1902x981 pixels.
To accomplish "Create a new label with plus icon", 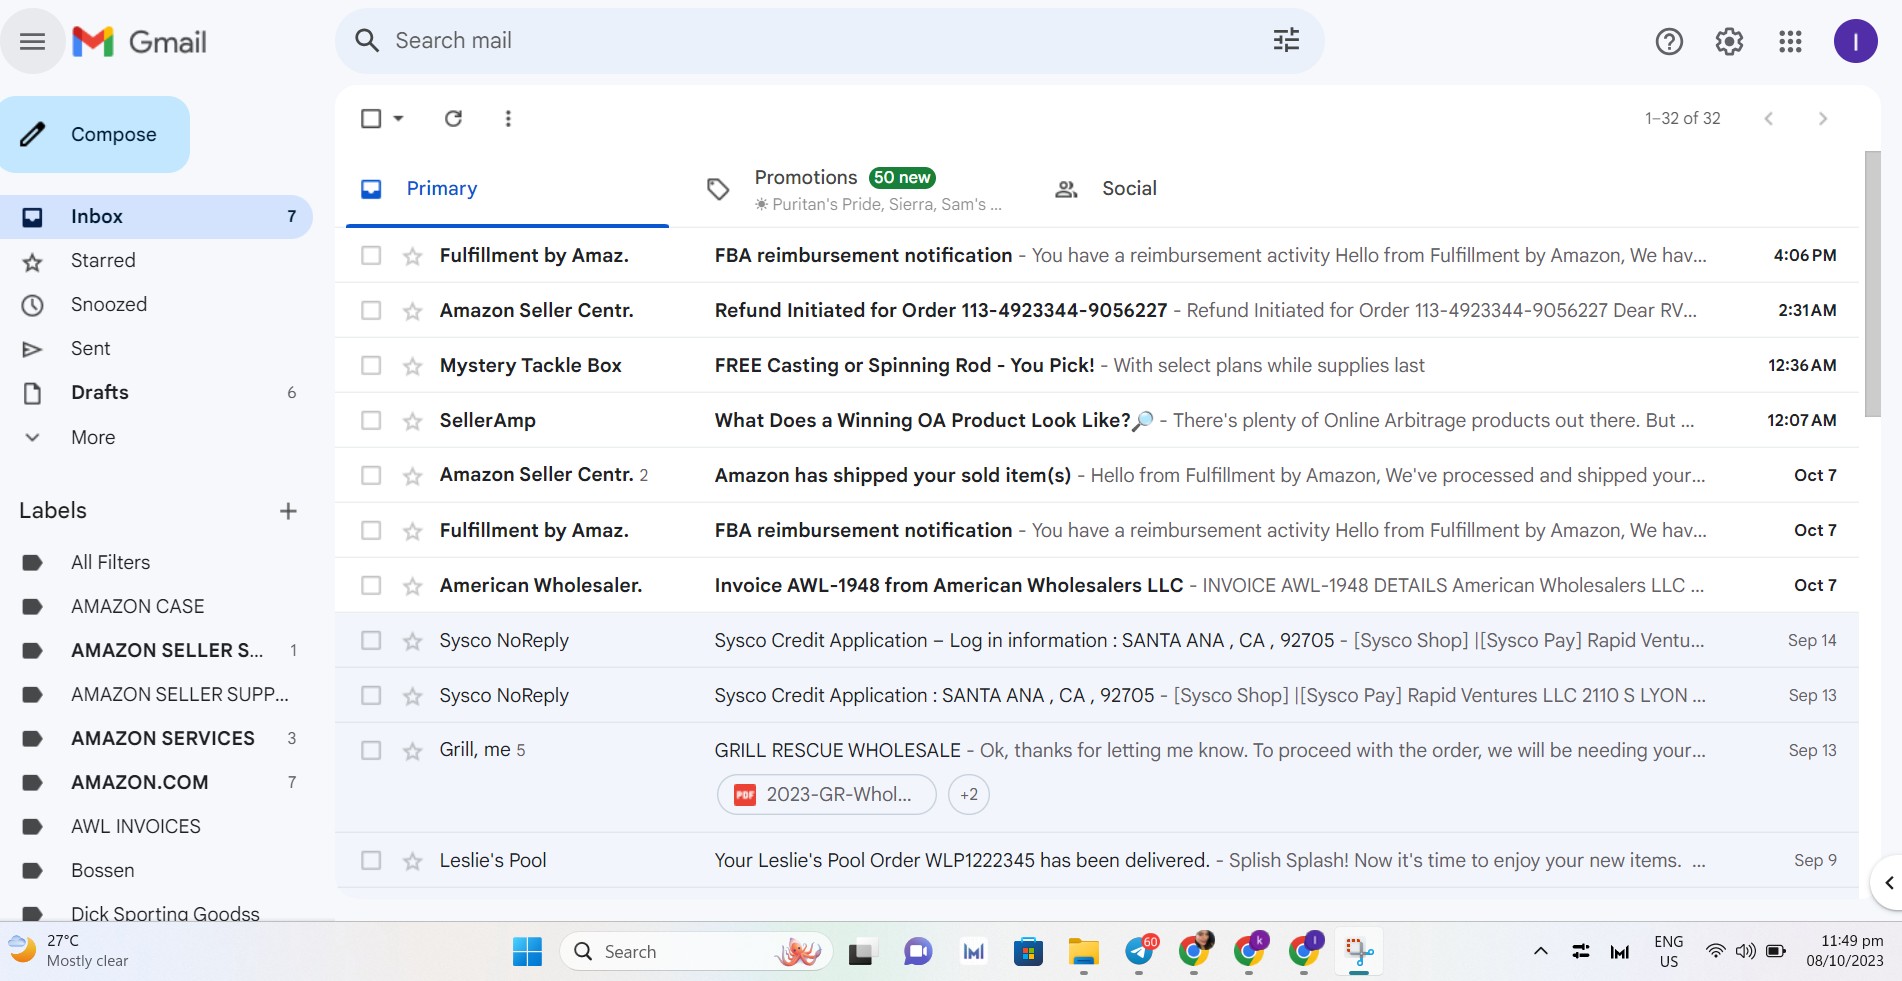I will coord(288,511).
